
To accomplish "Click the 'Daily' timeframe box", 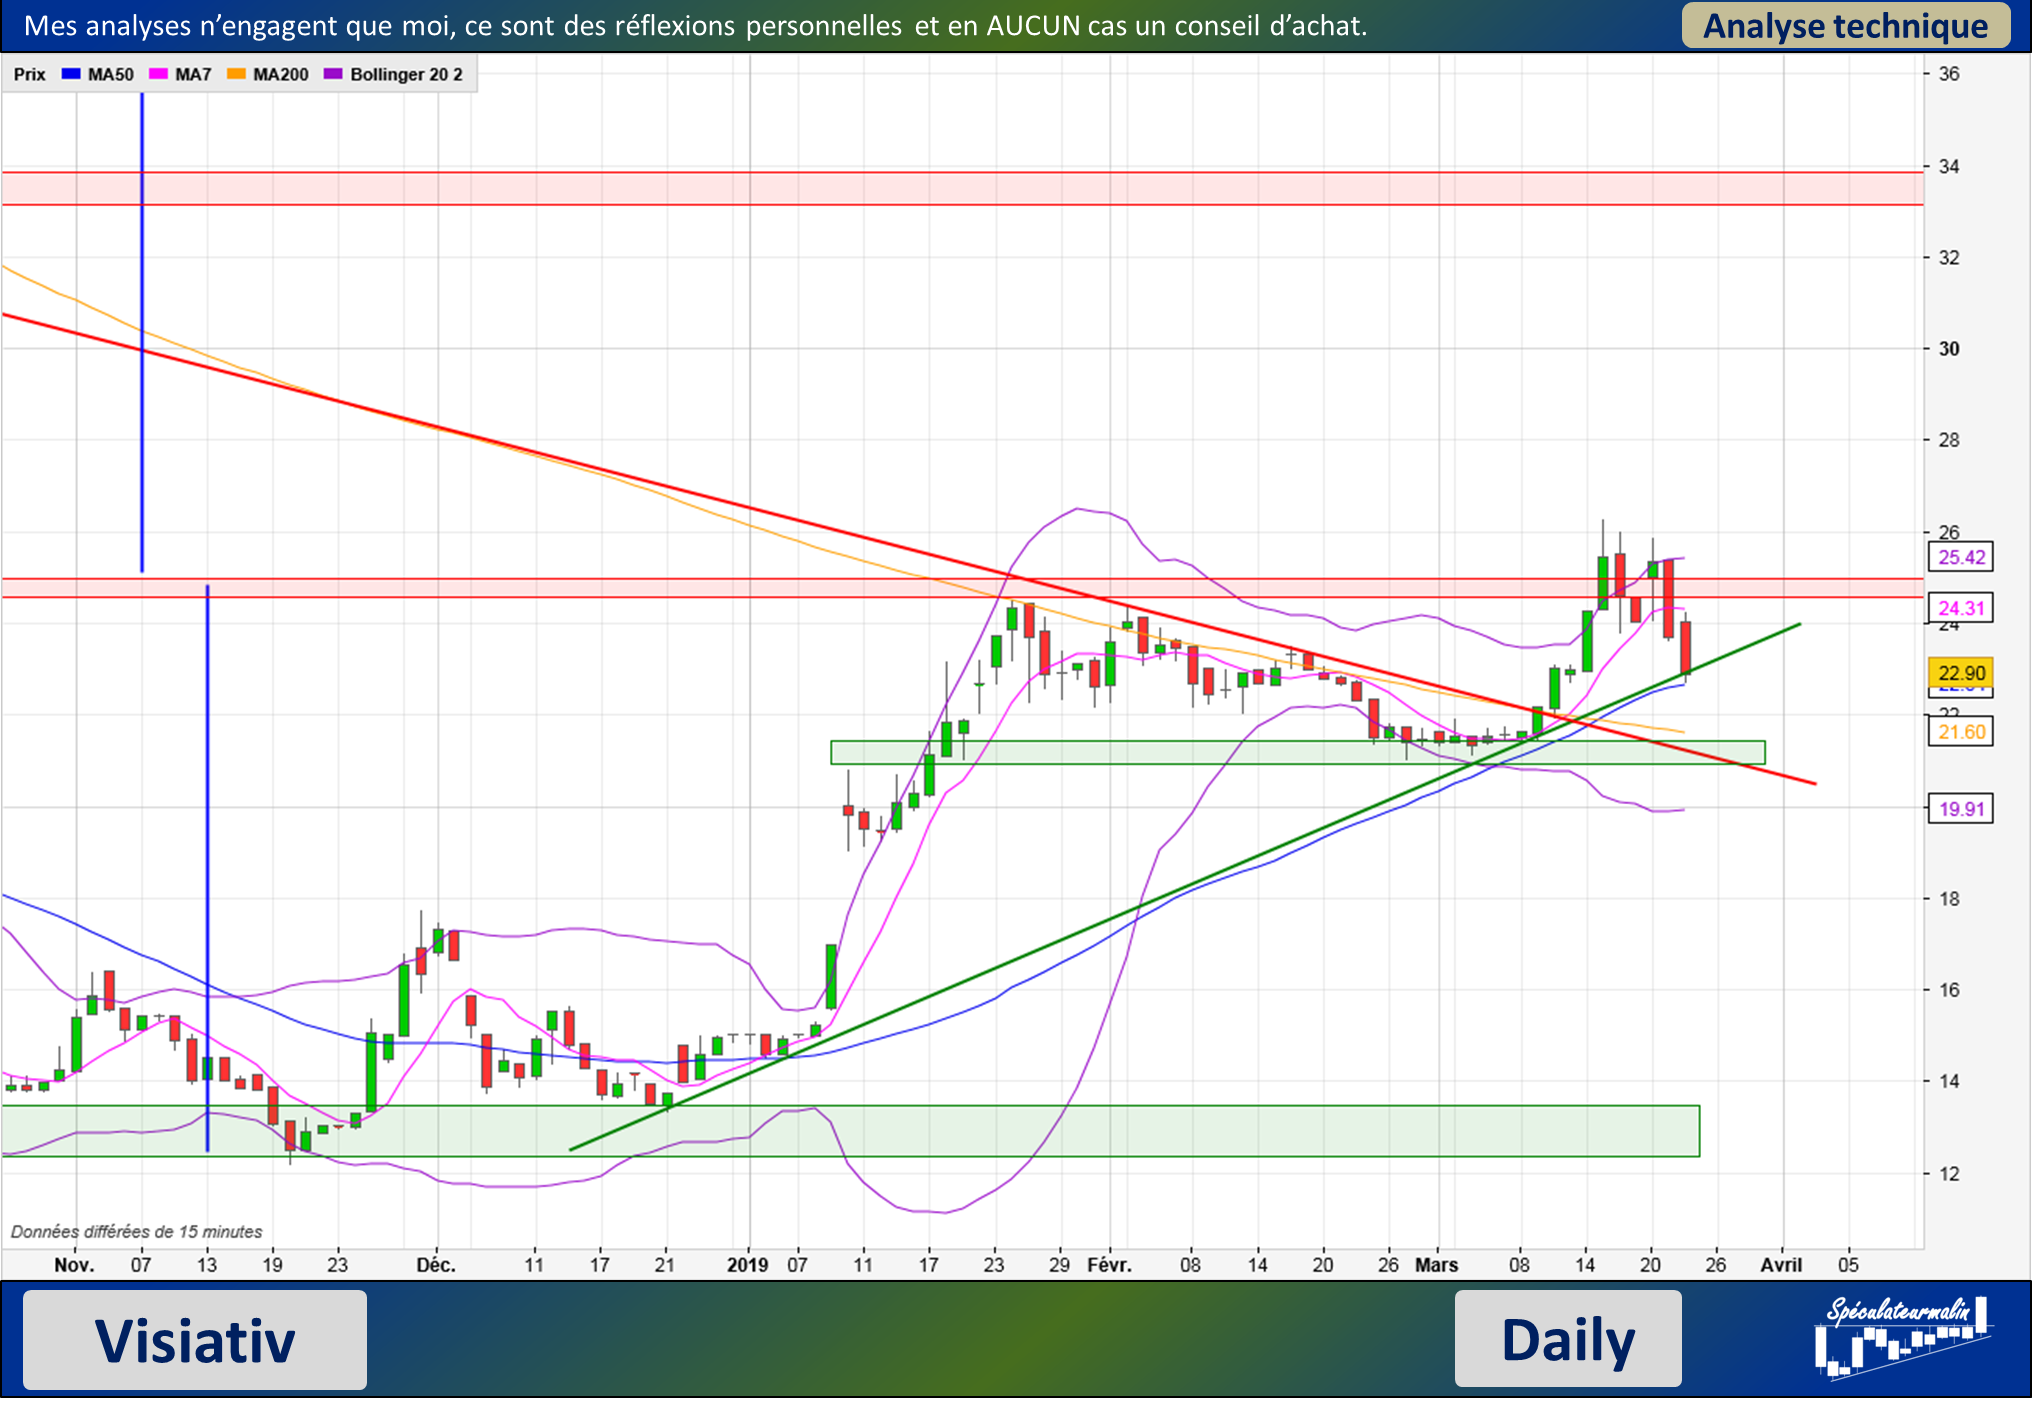I will click(x=1568, y=1339).
